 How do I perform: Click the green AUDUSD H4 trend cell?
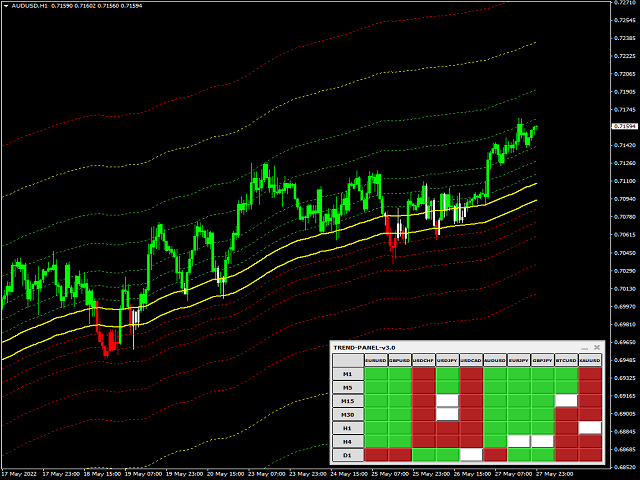[495, 442]
